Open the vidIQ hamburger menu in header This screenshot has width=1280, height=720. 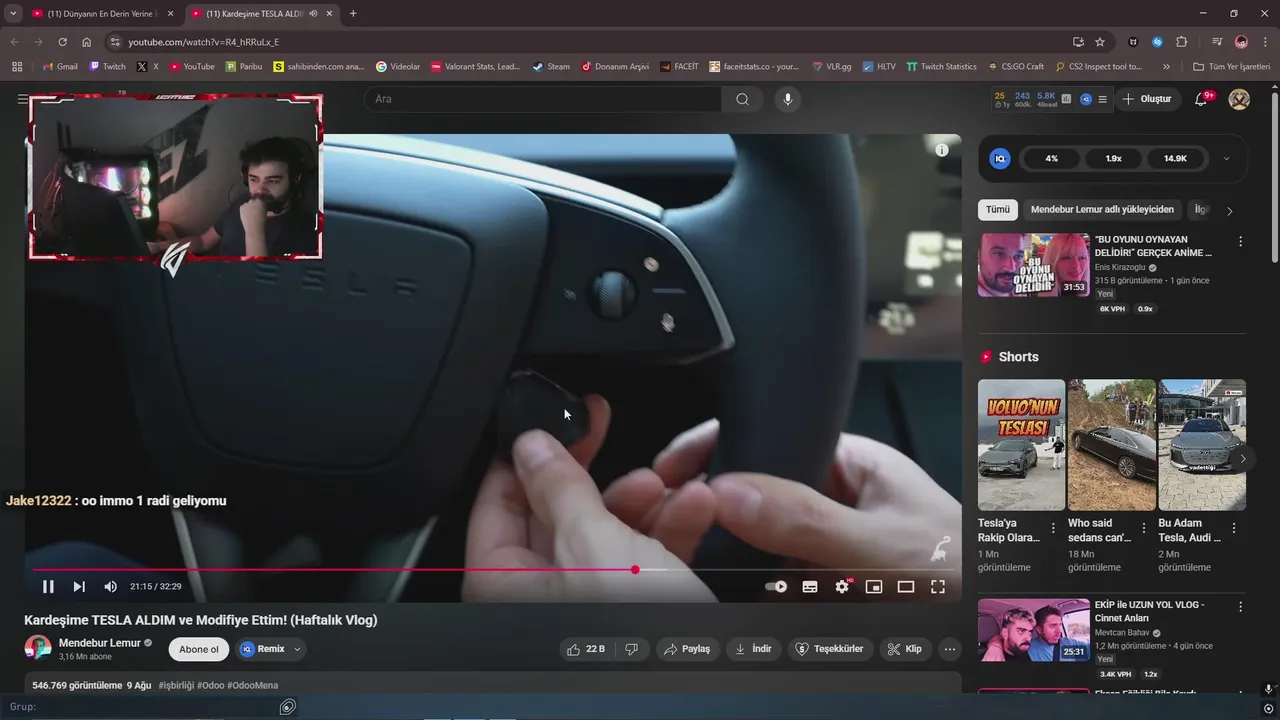[1102, 99]
